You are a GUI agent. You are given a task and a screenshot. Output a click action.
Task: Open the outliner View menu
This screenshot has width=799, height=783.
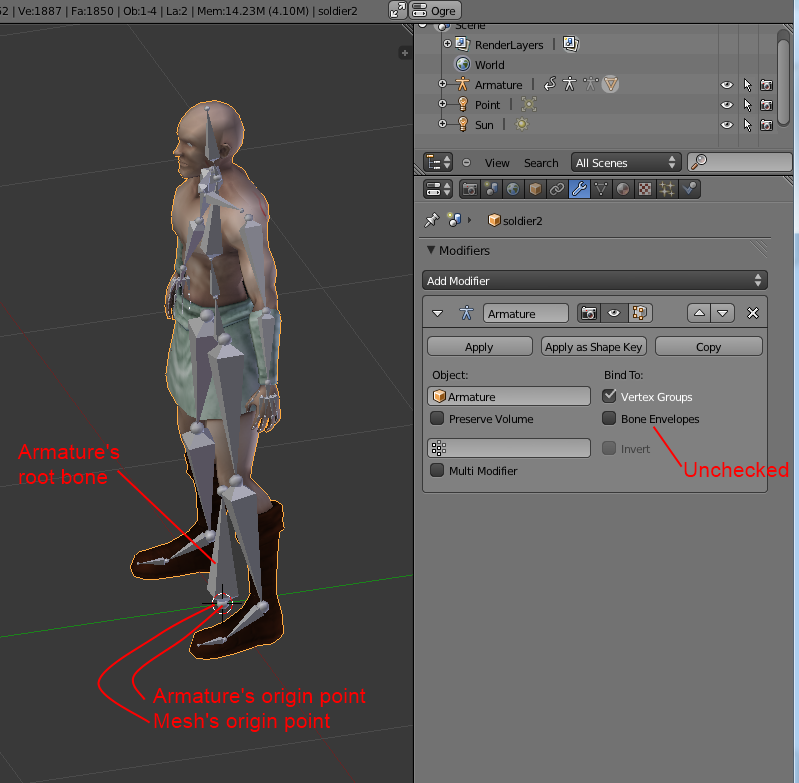pos(497,163)
